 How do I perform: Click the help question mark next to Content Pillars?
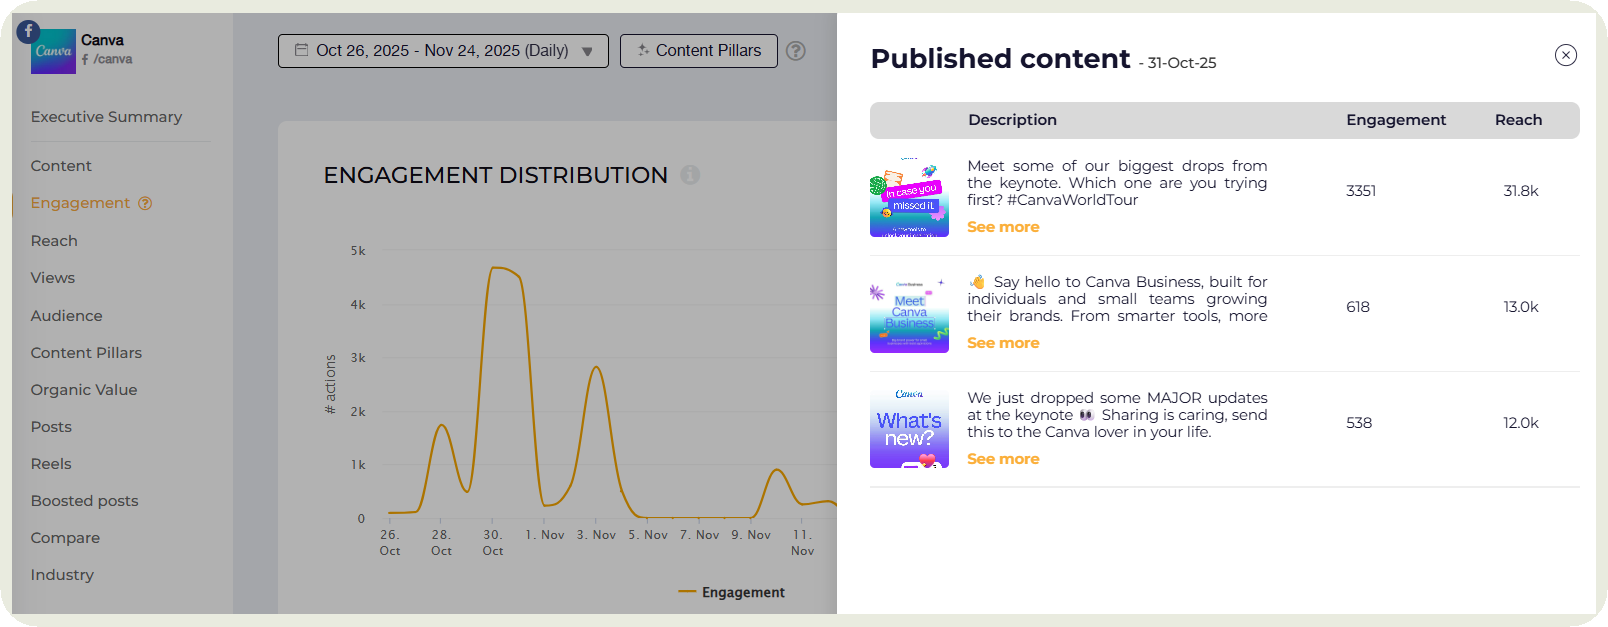pyautogui.click(x=796, y=51)
